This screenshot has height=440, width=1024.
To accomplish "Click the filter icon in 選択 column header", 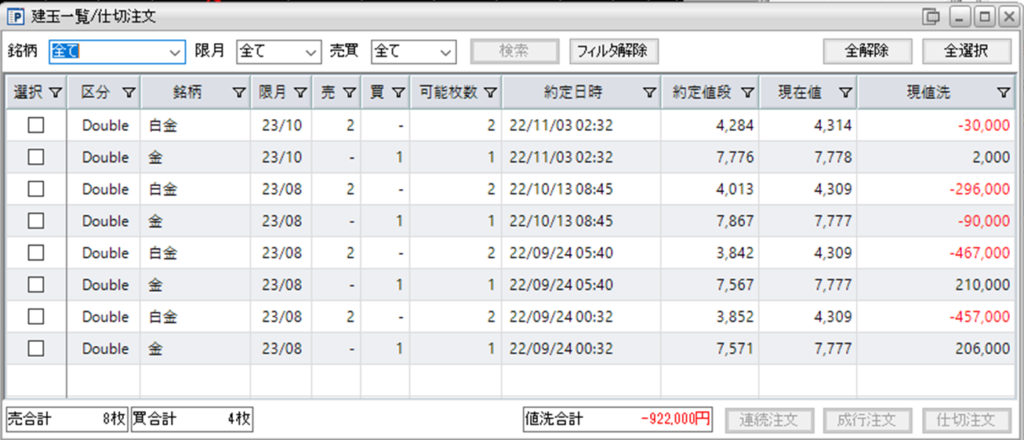I will (55, 93).
